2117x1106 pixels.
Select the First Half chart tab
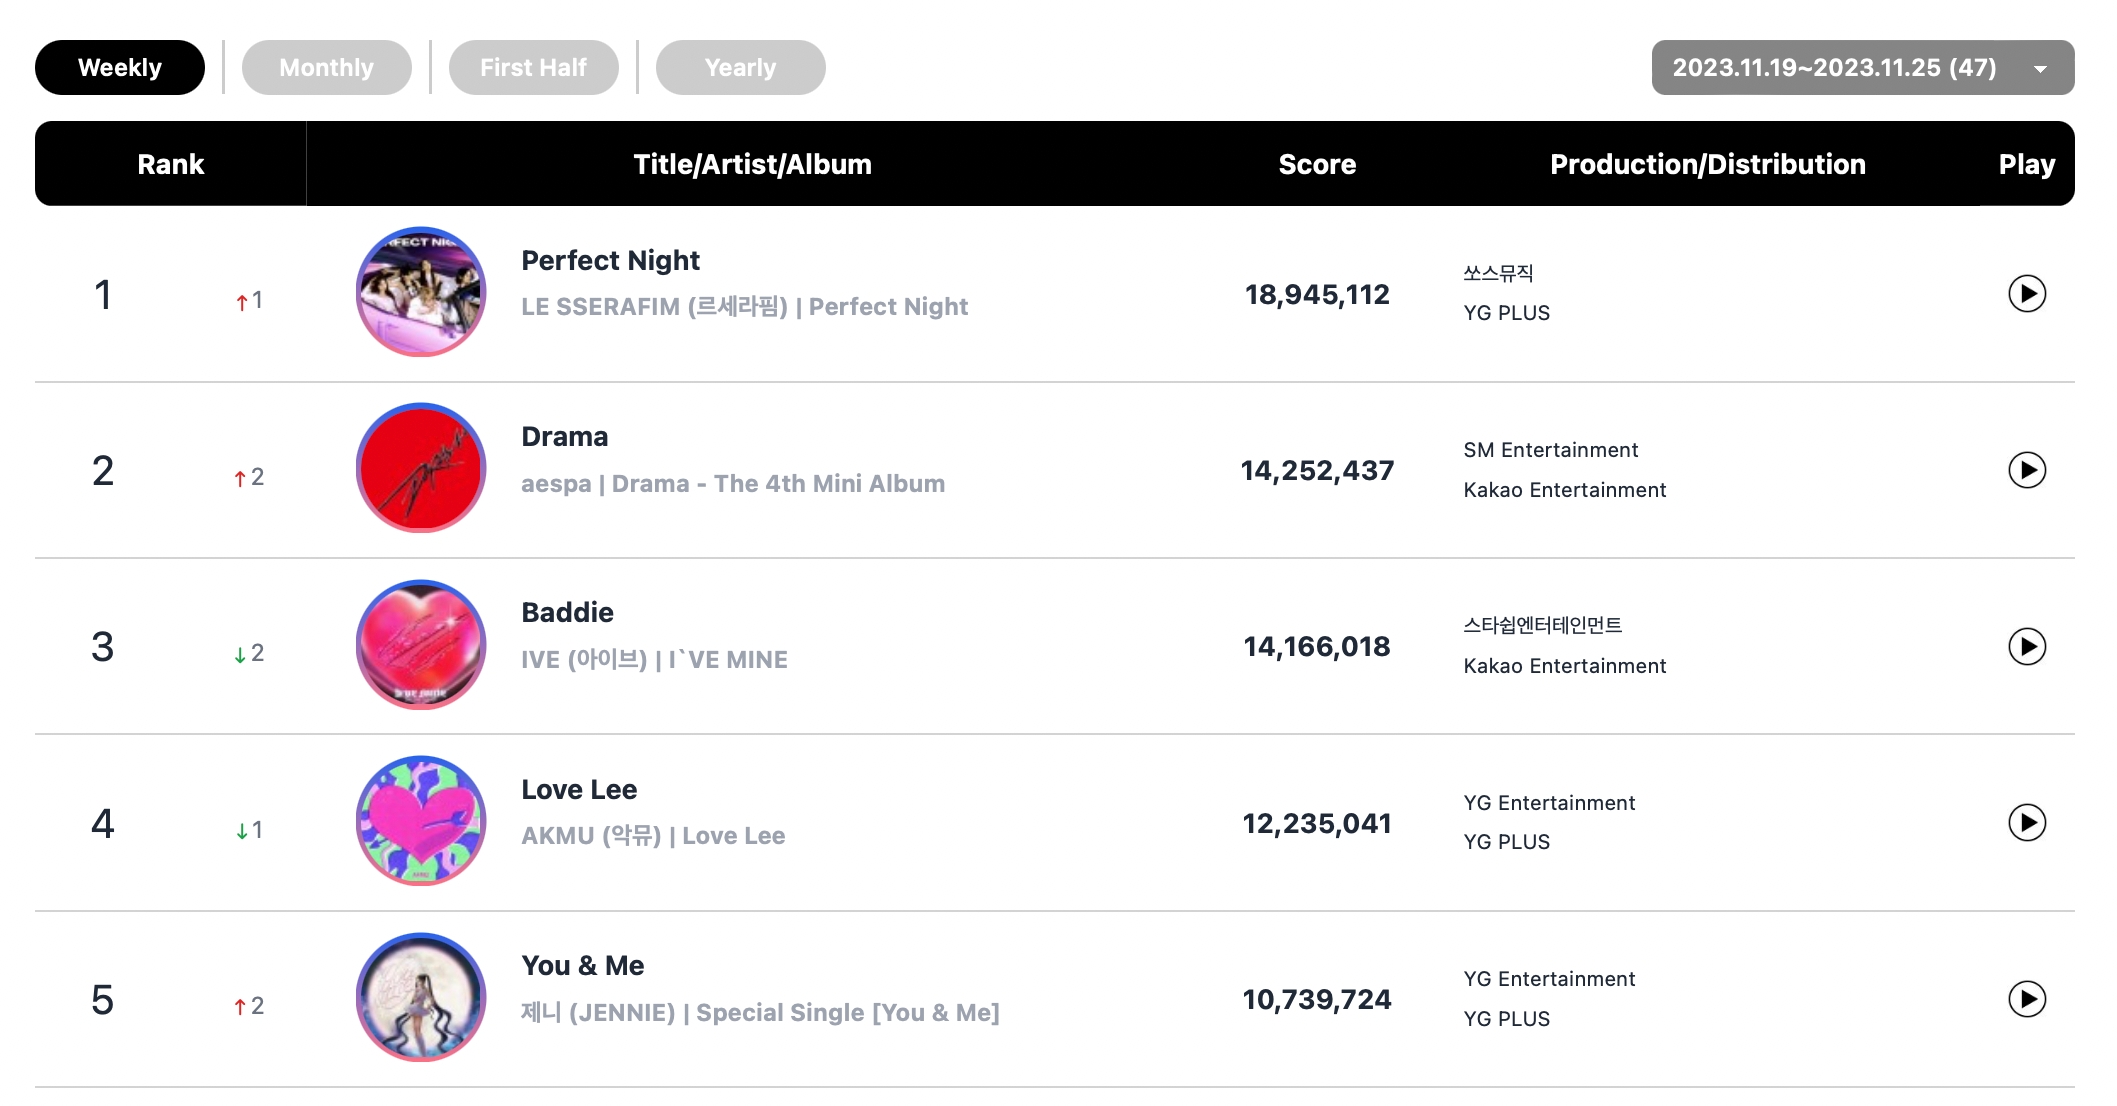pyautogui.click(x=533, y=68)
